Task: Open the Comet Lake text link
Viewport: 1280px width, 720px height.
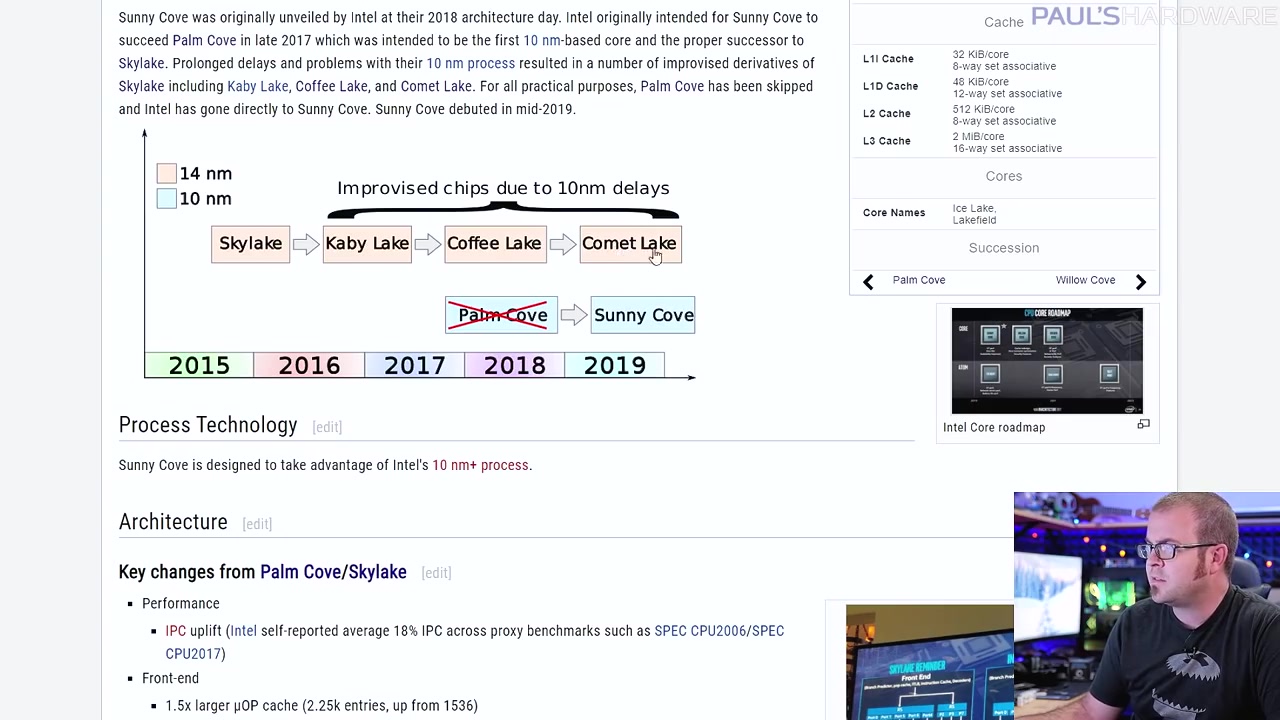Action: point(436,86)
